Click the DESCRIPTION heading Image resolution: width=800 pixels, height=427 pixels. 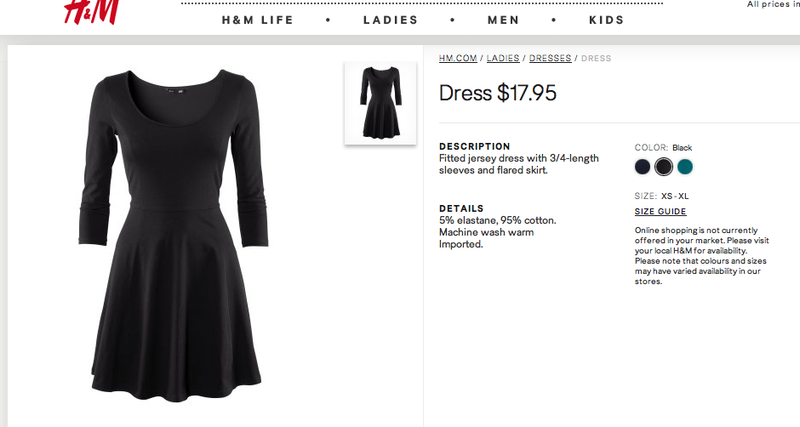pos(474,146)
